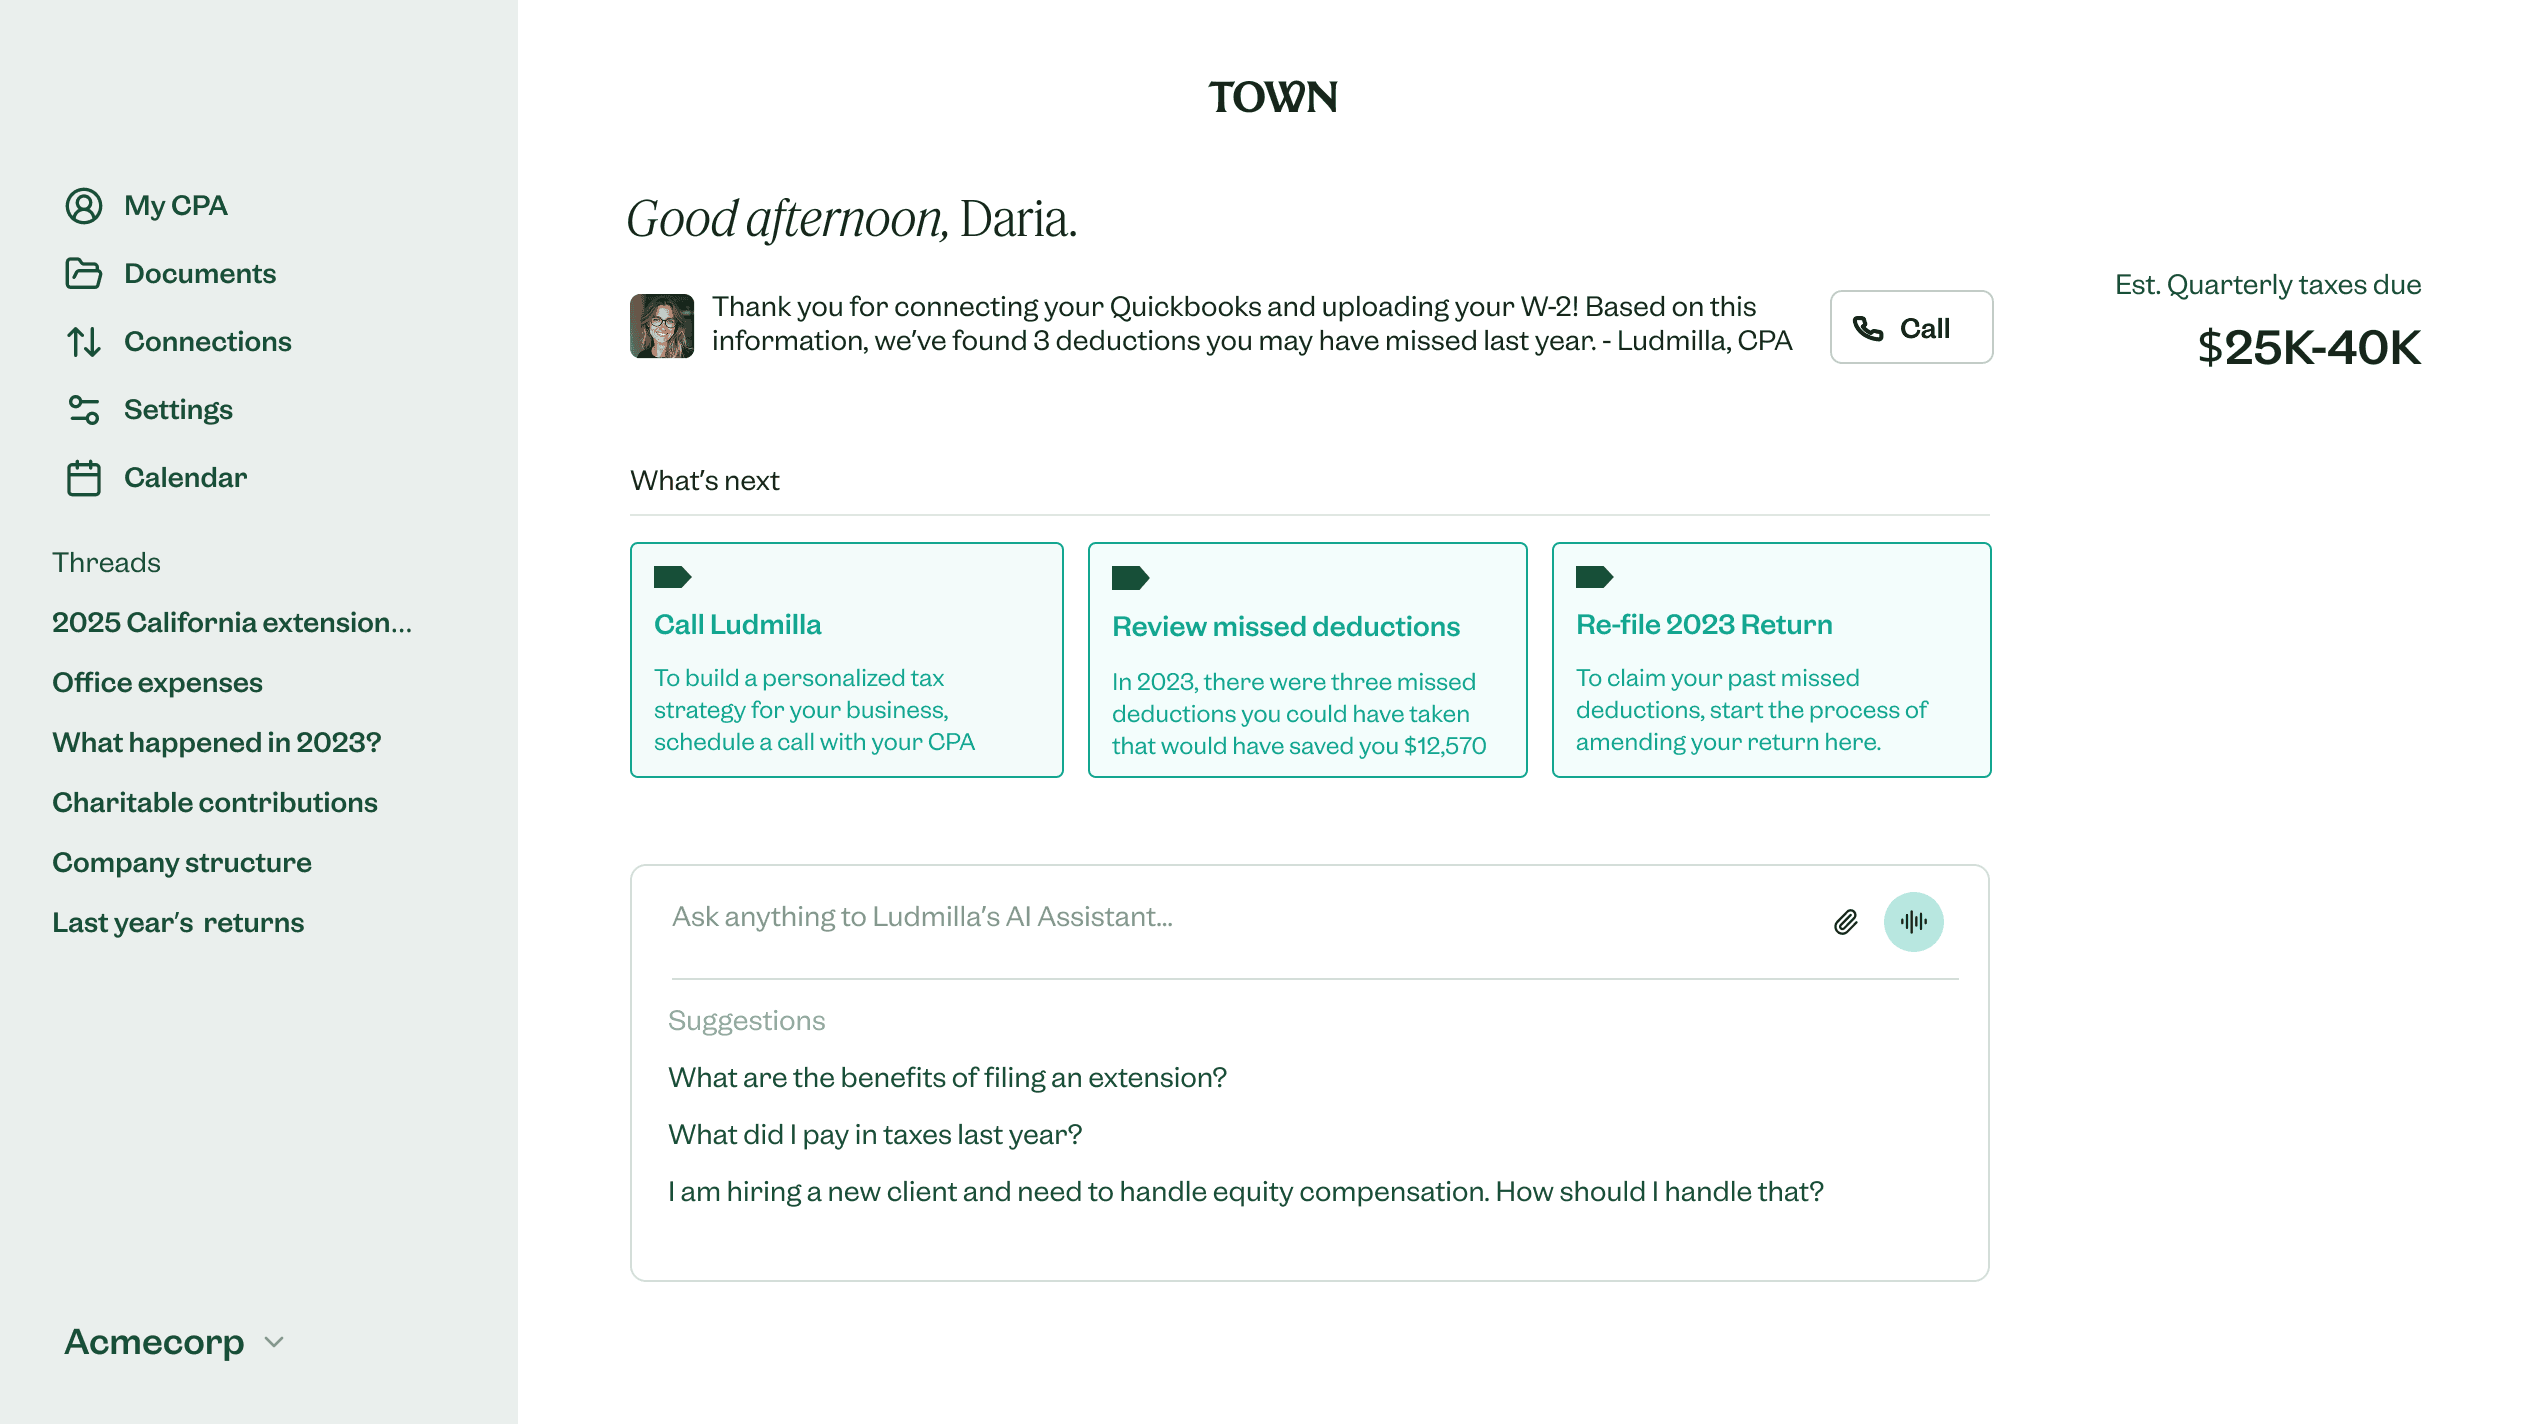Click Ludmilla's profile photo thumbnail
Image resolution: width=2528 pixels, height=1424 pixels.
(x=661, y=326)
